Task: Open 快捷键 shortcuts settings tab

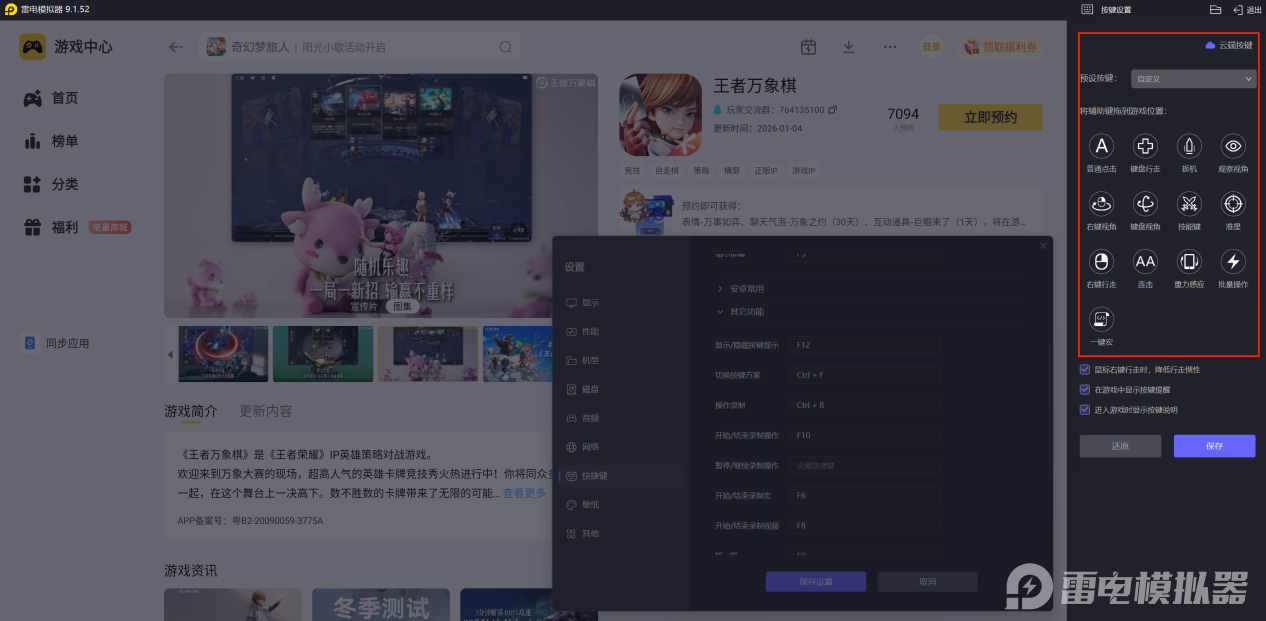Action: coord(620,476)
